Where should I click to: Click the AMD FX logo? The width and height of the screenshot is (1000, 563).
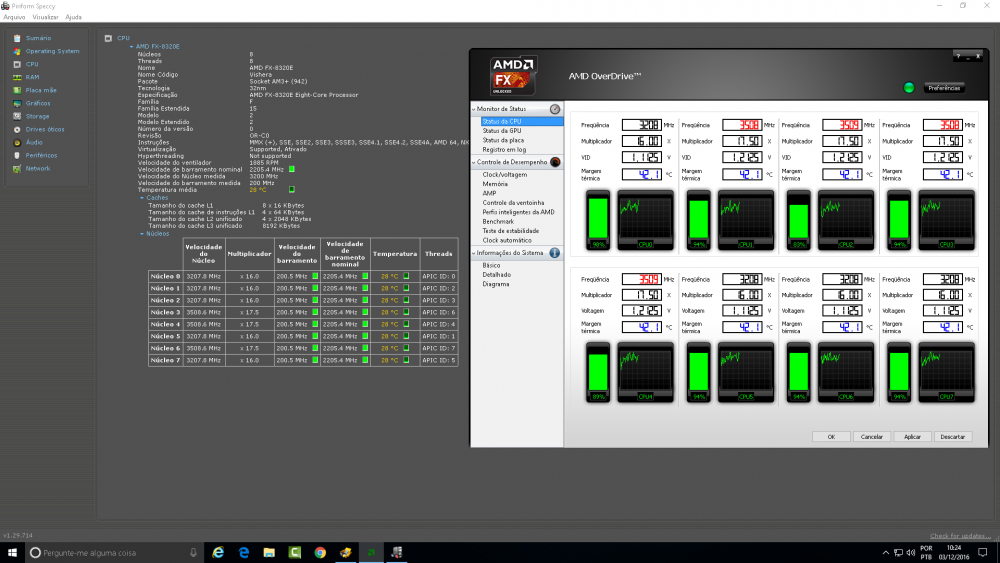(x=514, y=76)
